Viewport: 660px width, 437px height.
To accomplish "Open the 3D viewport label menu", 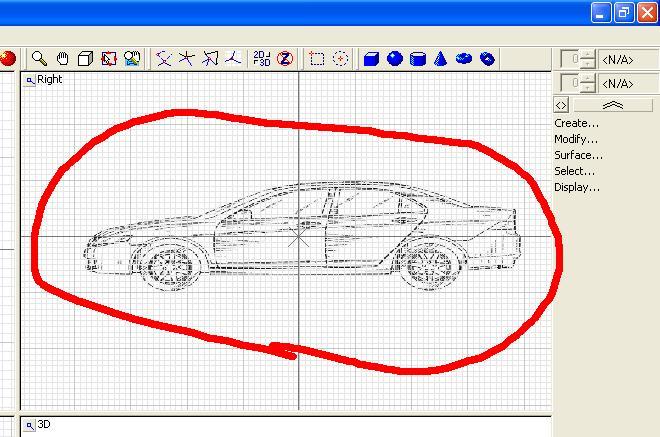I will coord(31,425).
